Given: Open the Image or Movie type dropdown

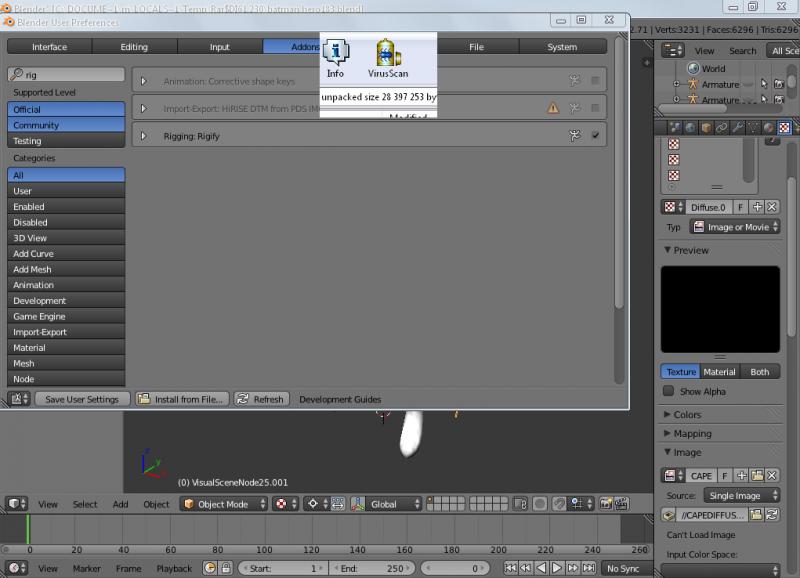Looking at the screenshot, I should 735,227.
